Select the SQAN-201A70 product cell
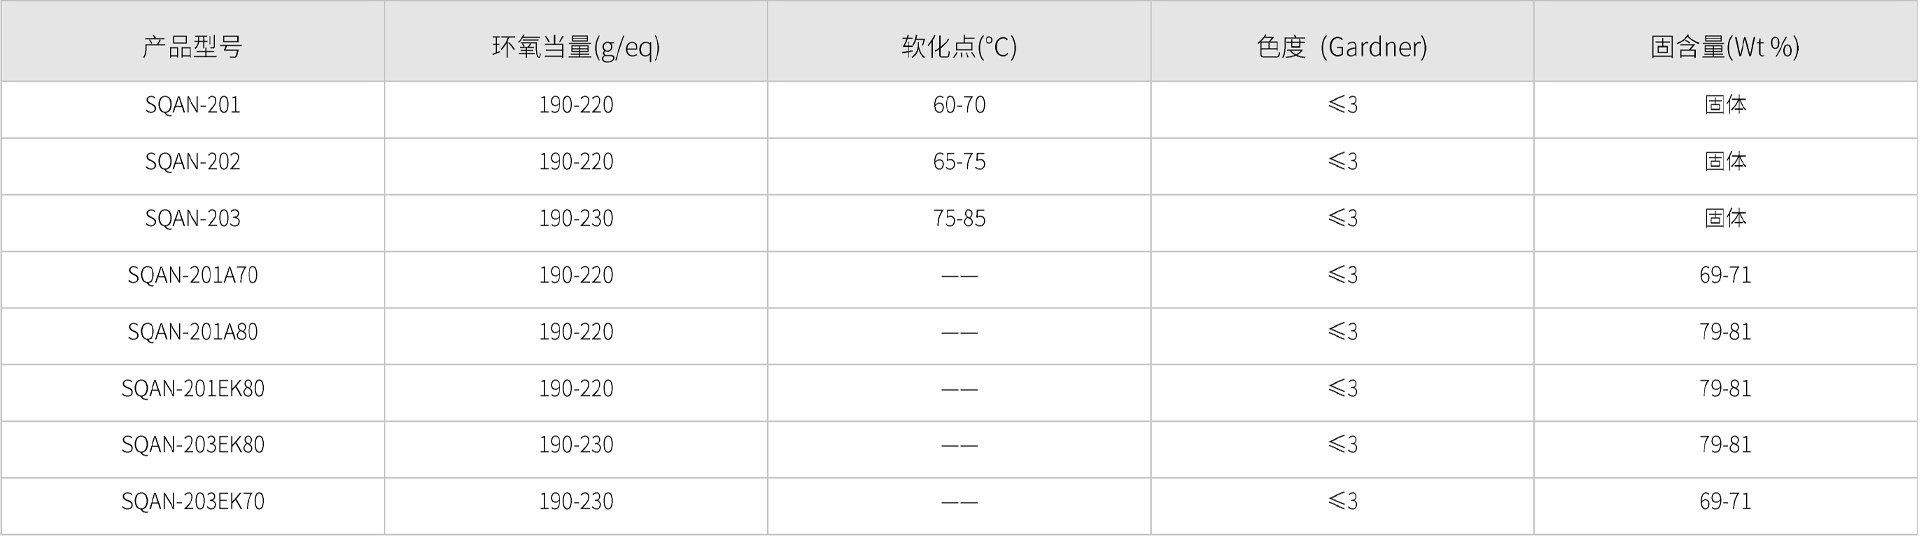This screenshot has width=1920, height=536. (192, 275)
